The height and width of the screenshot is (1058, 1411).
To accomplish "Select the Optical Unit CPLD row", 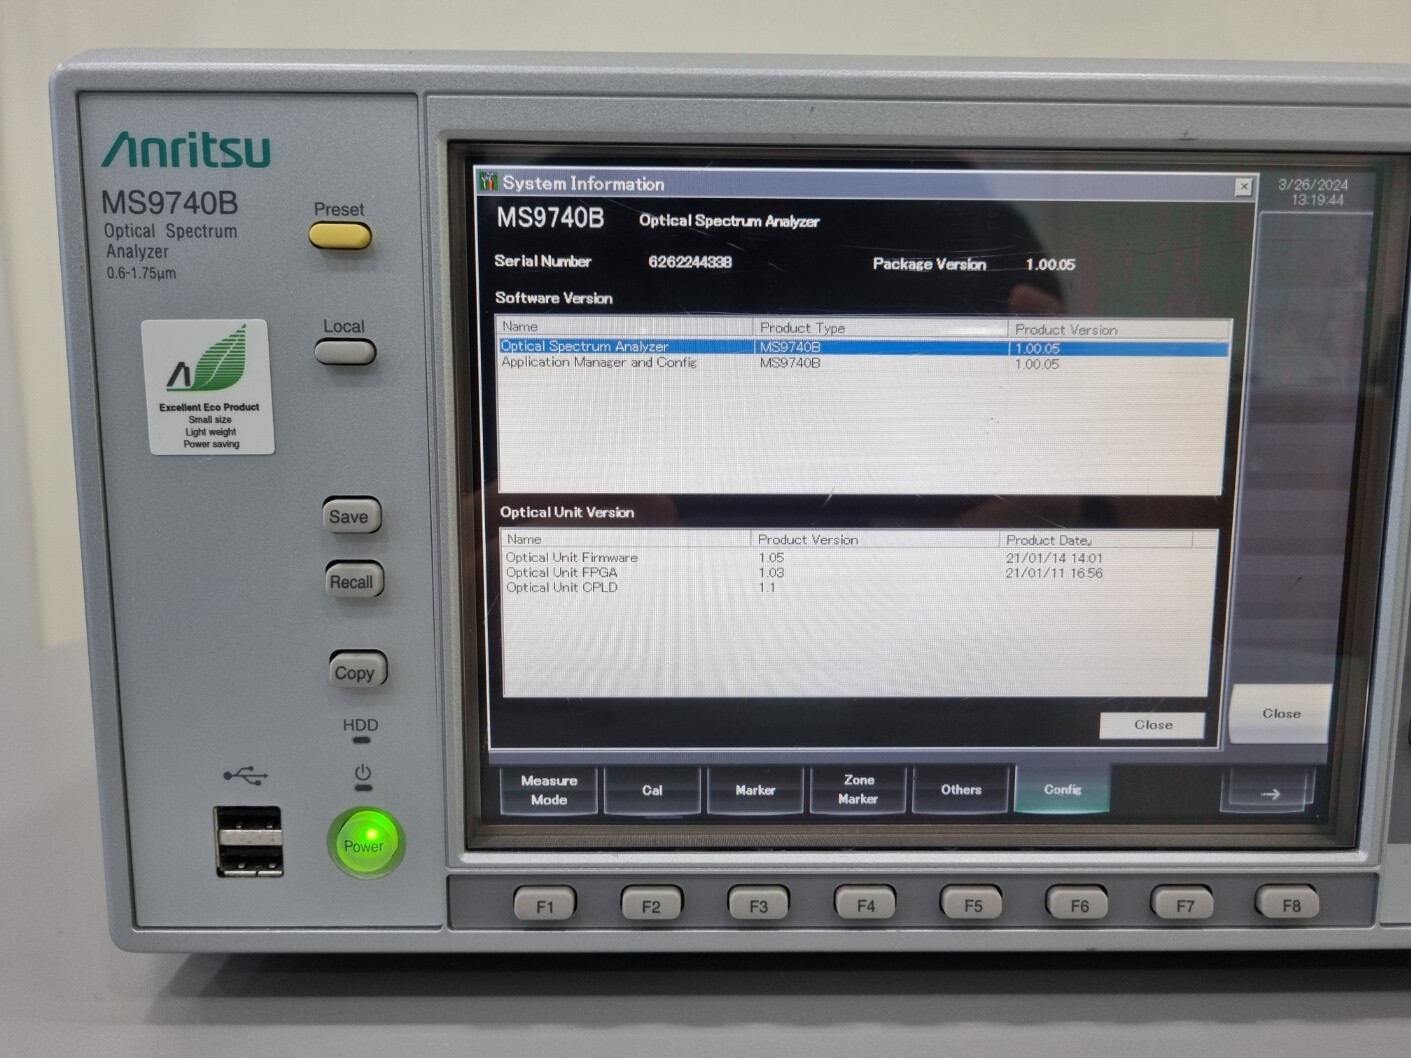I will (858, 588).
